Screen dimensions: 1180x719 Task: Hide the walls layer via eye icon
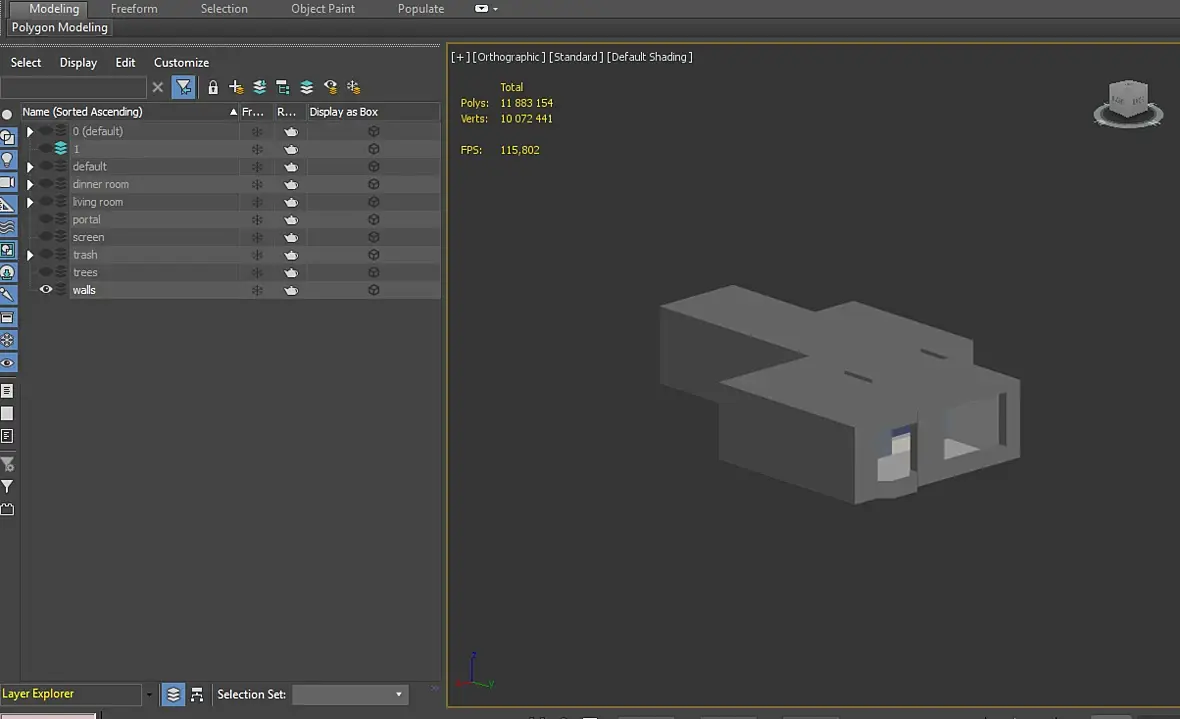(46, 290)
